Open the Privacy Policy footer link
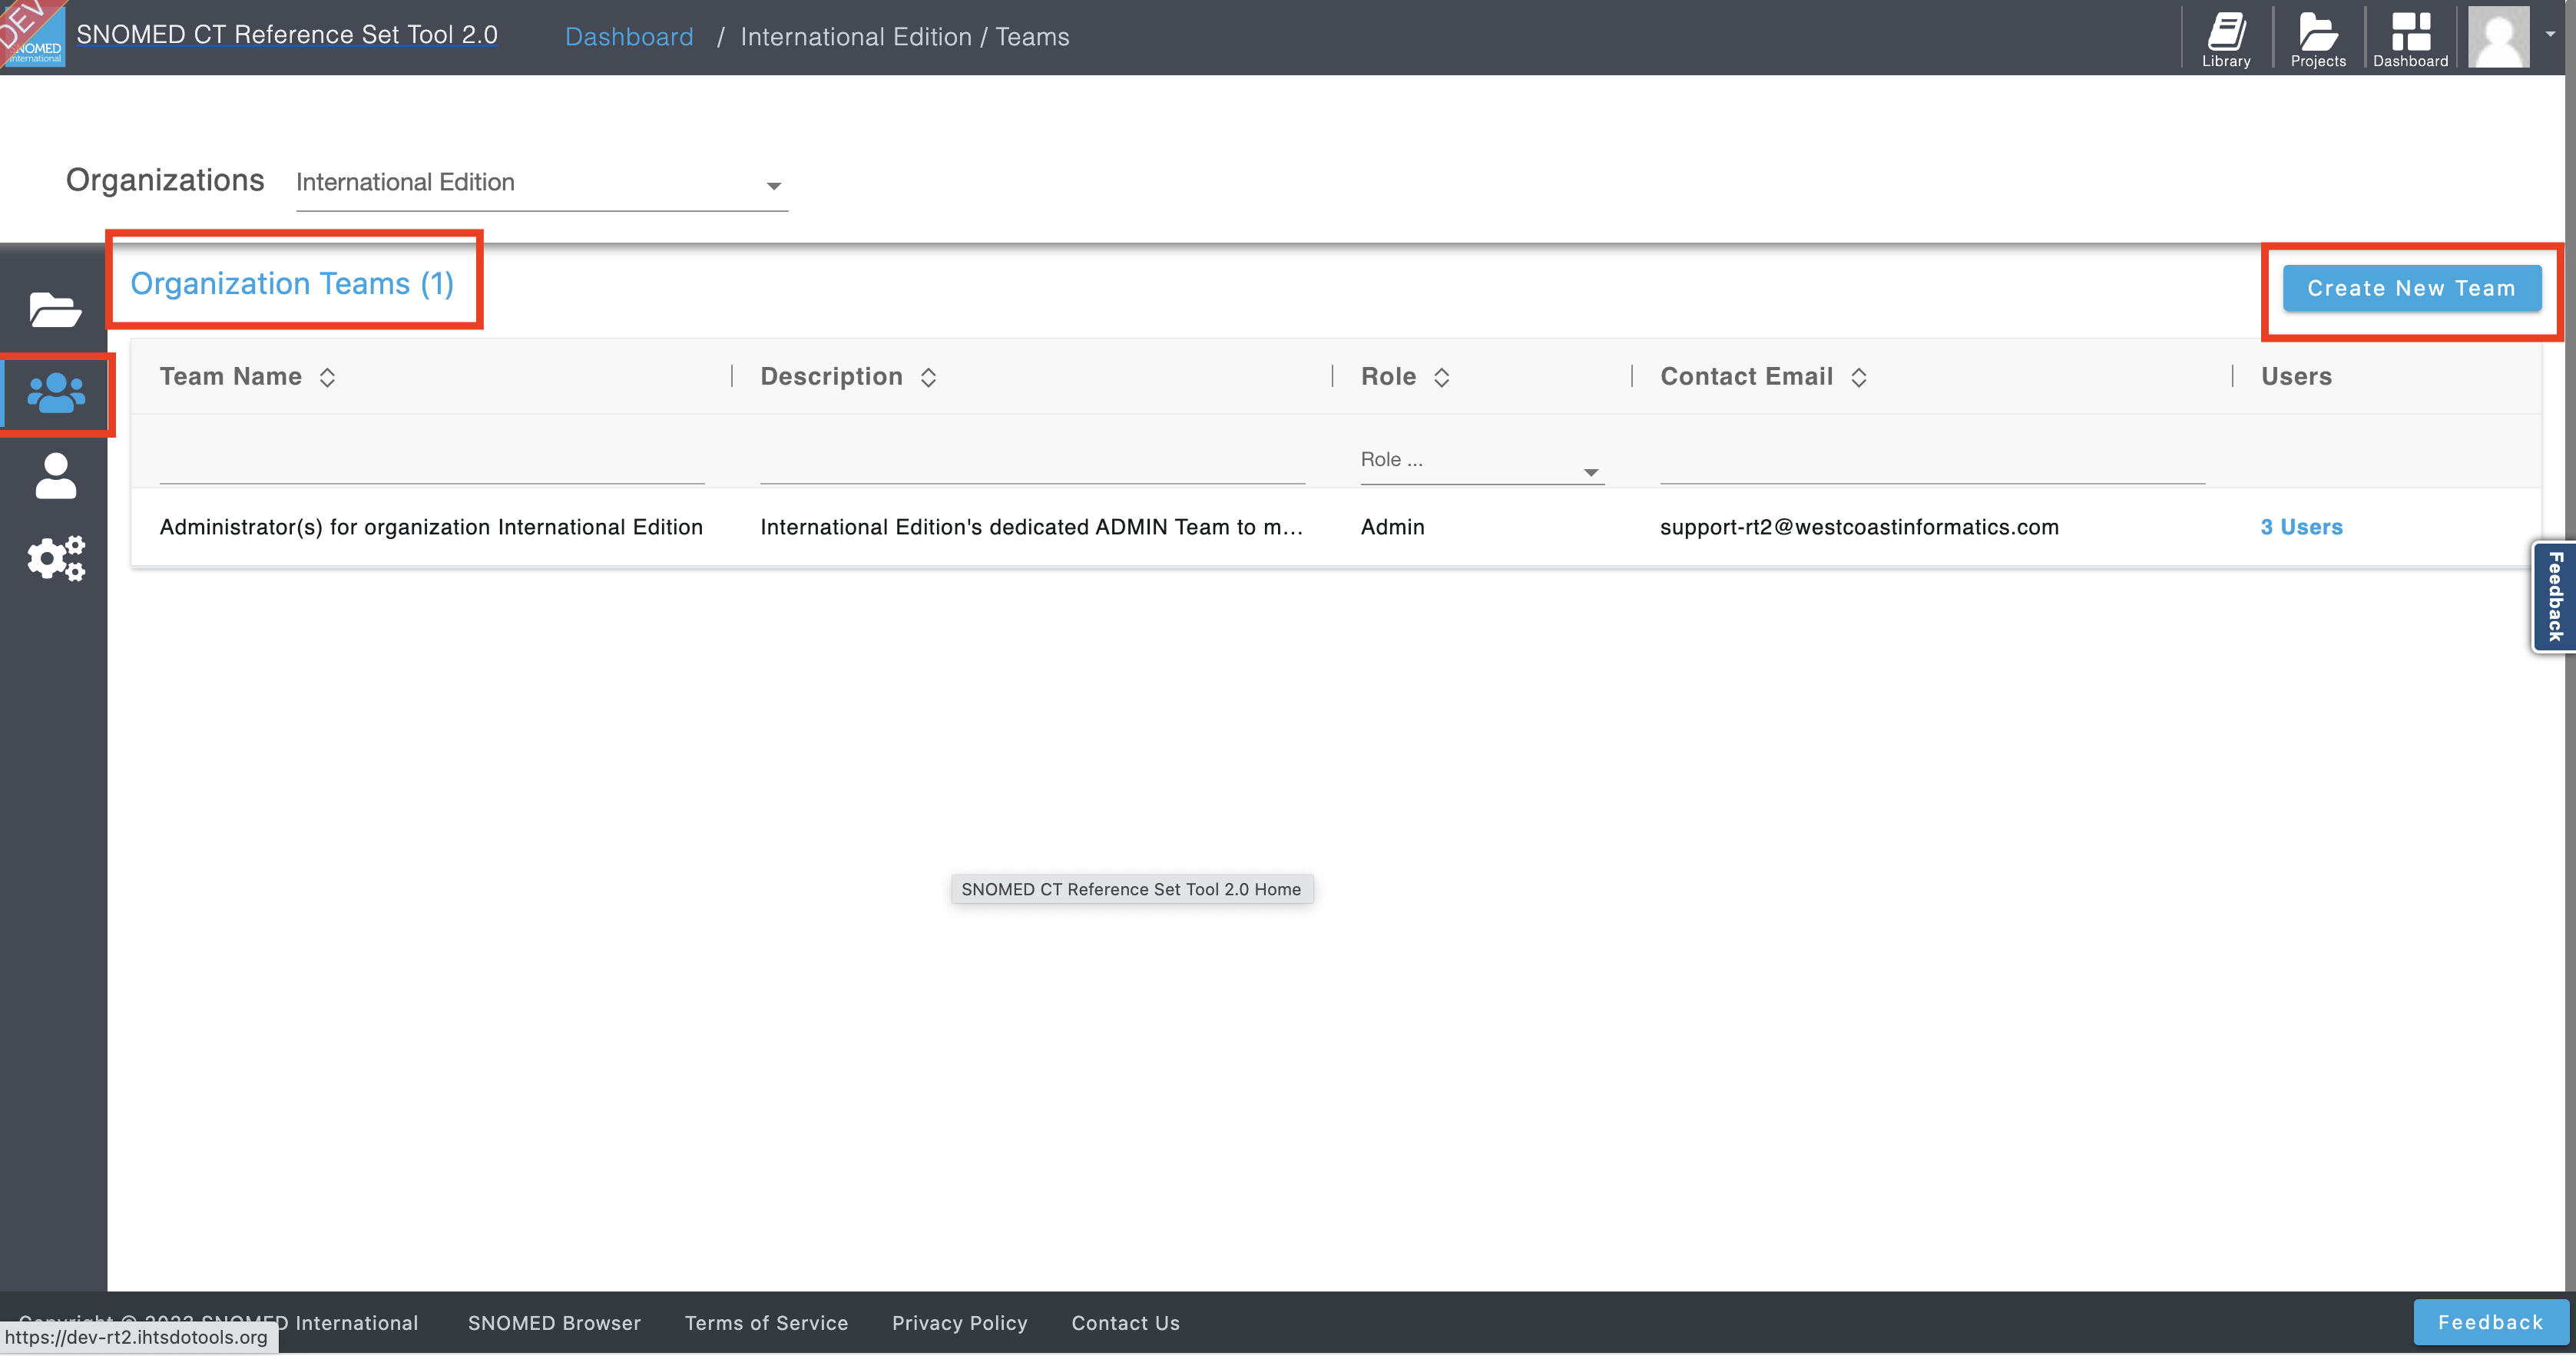The width and height of the screenshot is (2576, 1356). click(959, 1323)
